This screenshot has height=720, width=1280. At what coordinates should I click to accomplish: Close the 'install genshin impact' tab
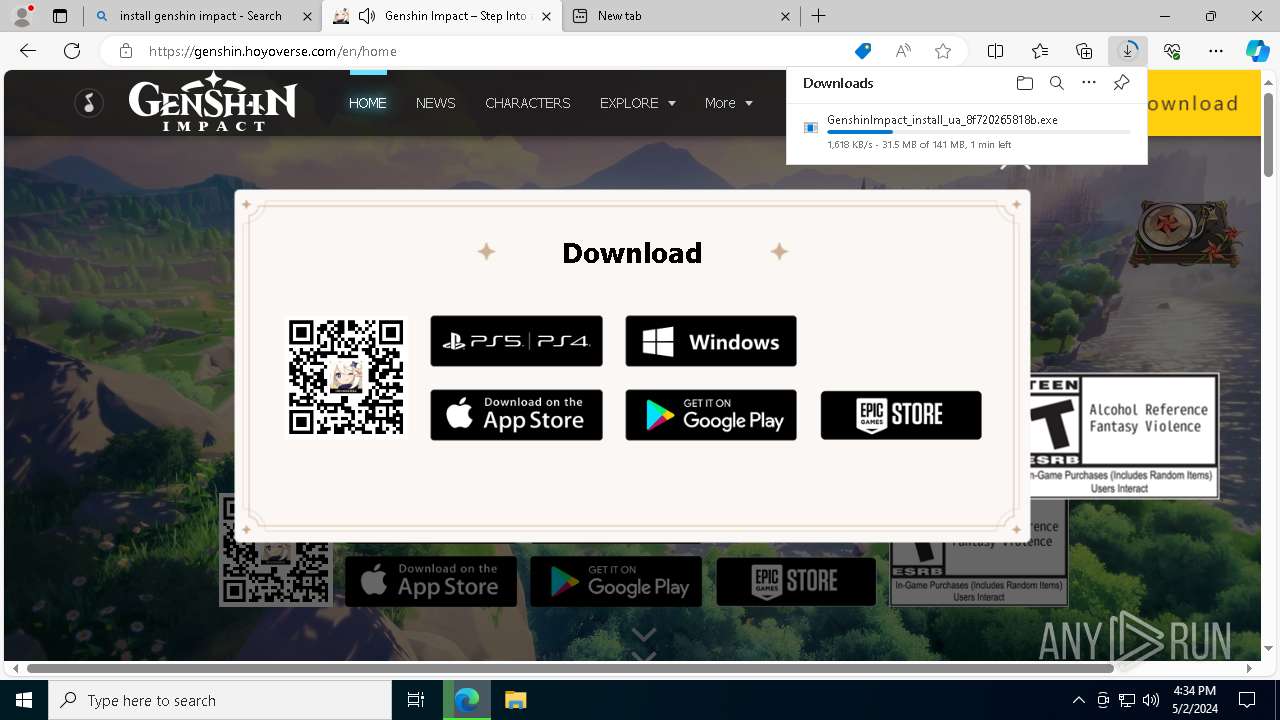[x=307, y=16]
